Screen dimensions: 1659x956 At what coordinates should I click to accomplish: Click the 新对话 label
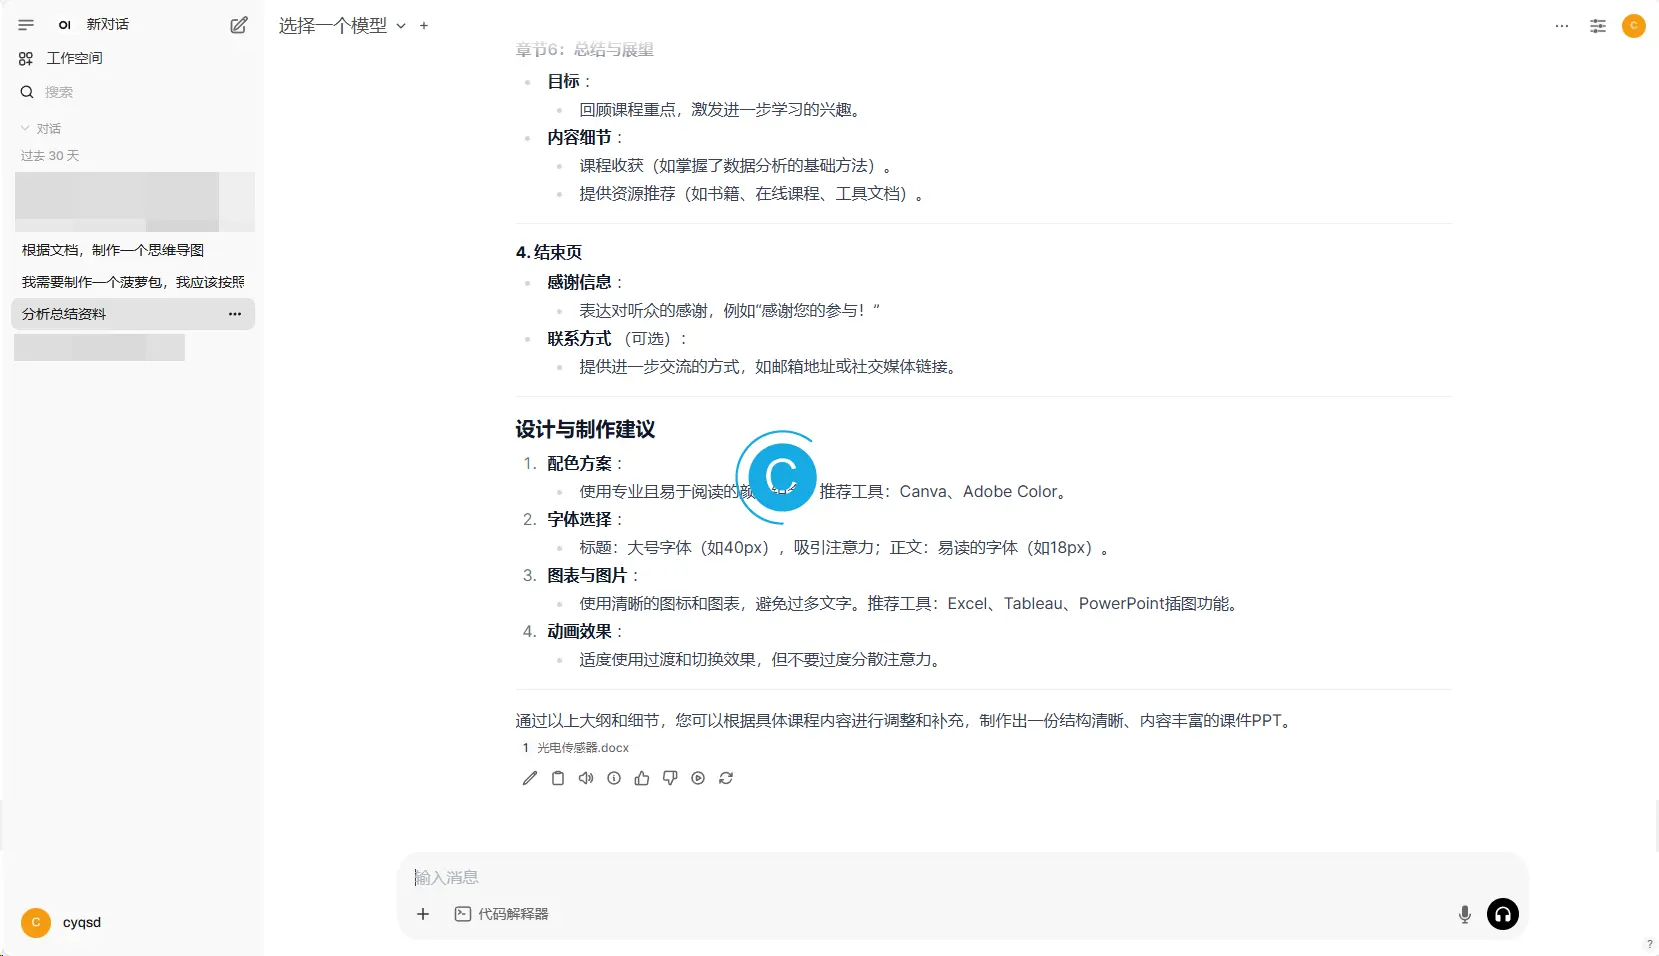click(108, 24)
